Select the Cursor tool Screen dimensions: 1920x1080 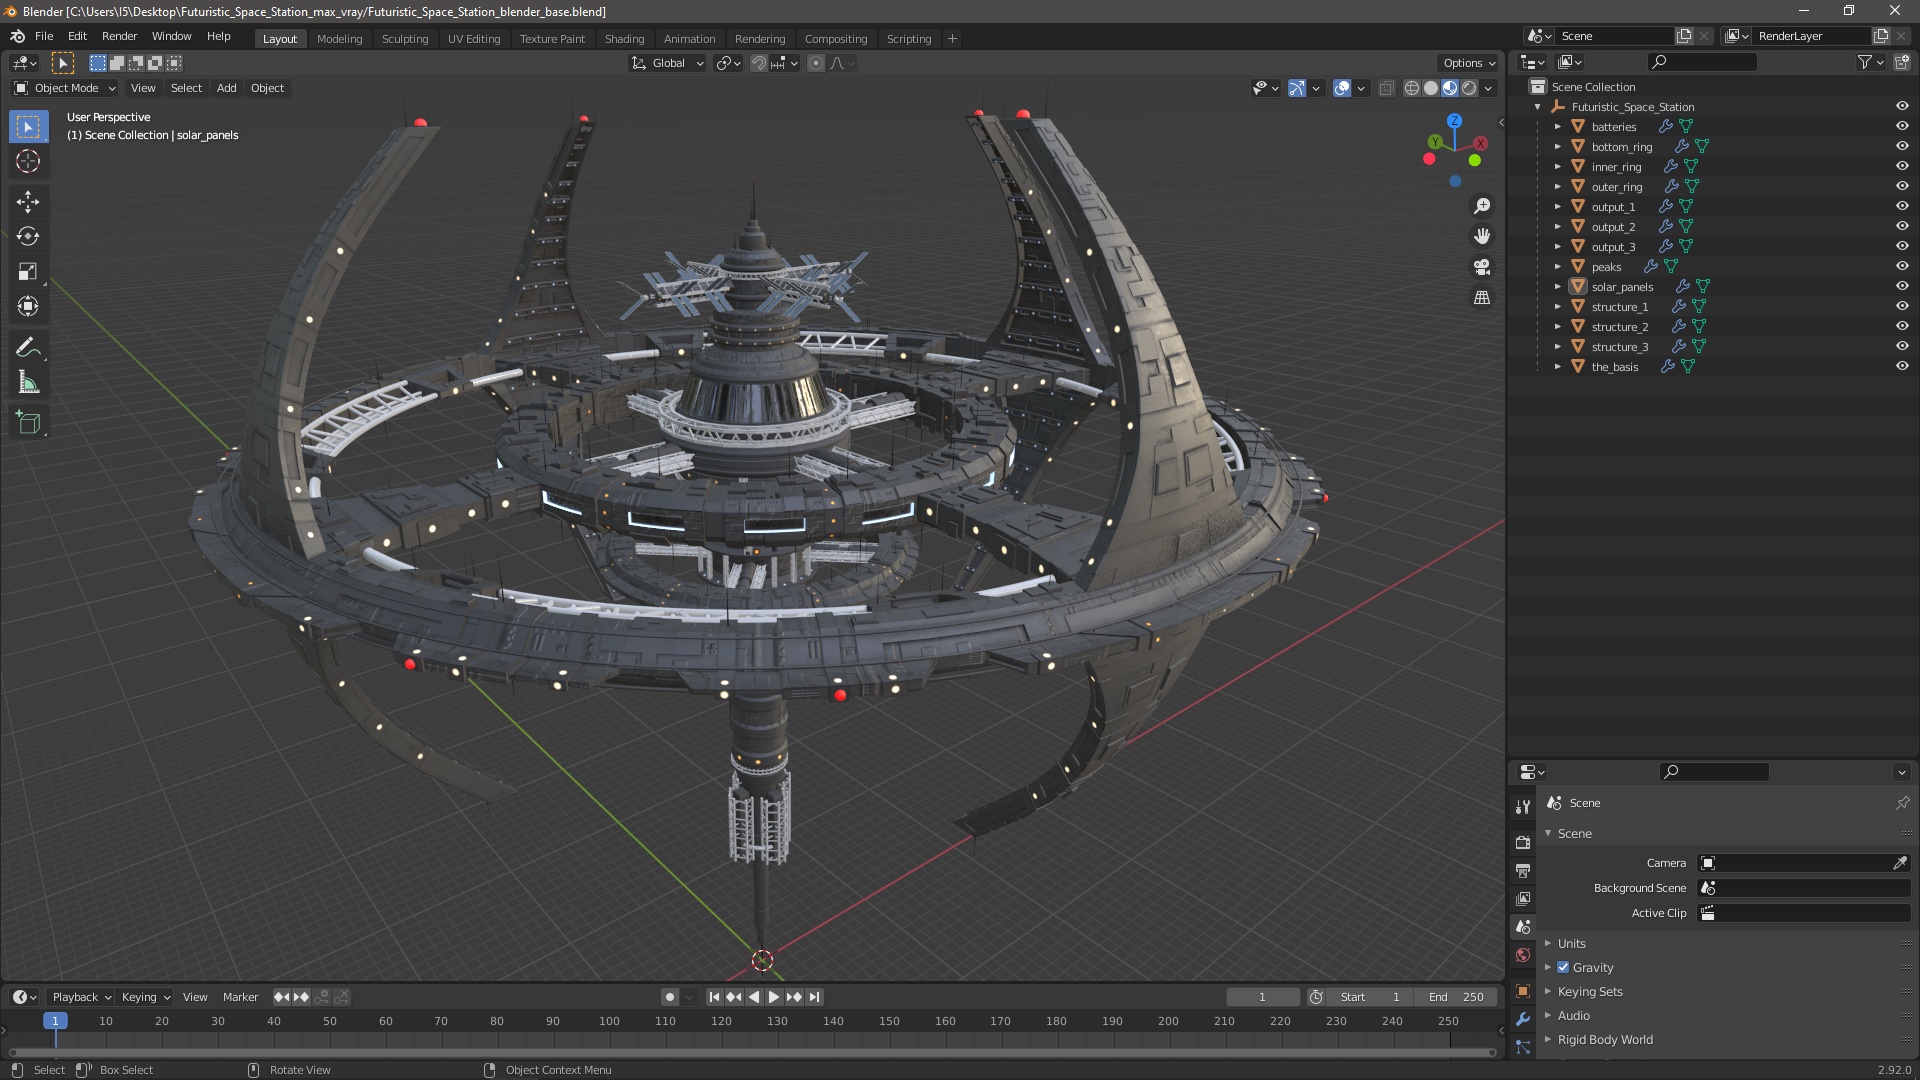pos(28,161)
